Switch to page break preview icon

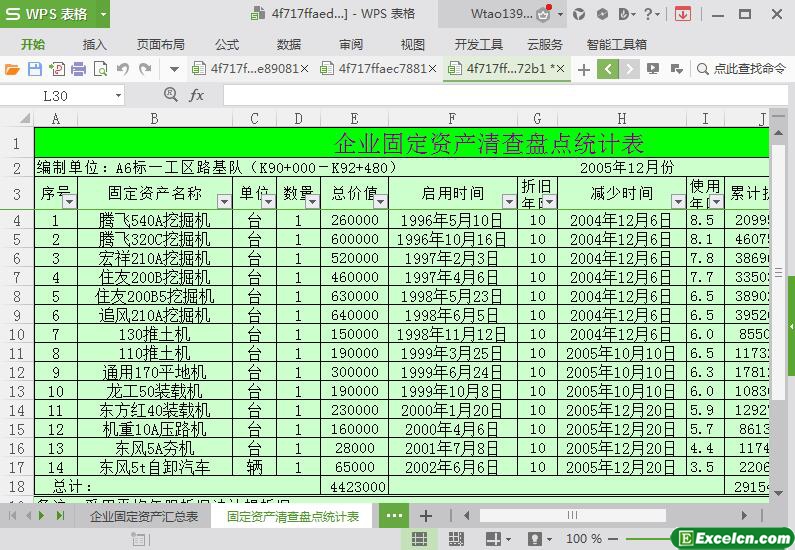(456, 539)
